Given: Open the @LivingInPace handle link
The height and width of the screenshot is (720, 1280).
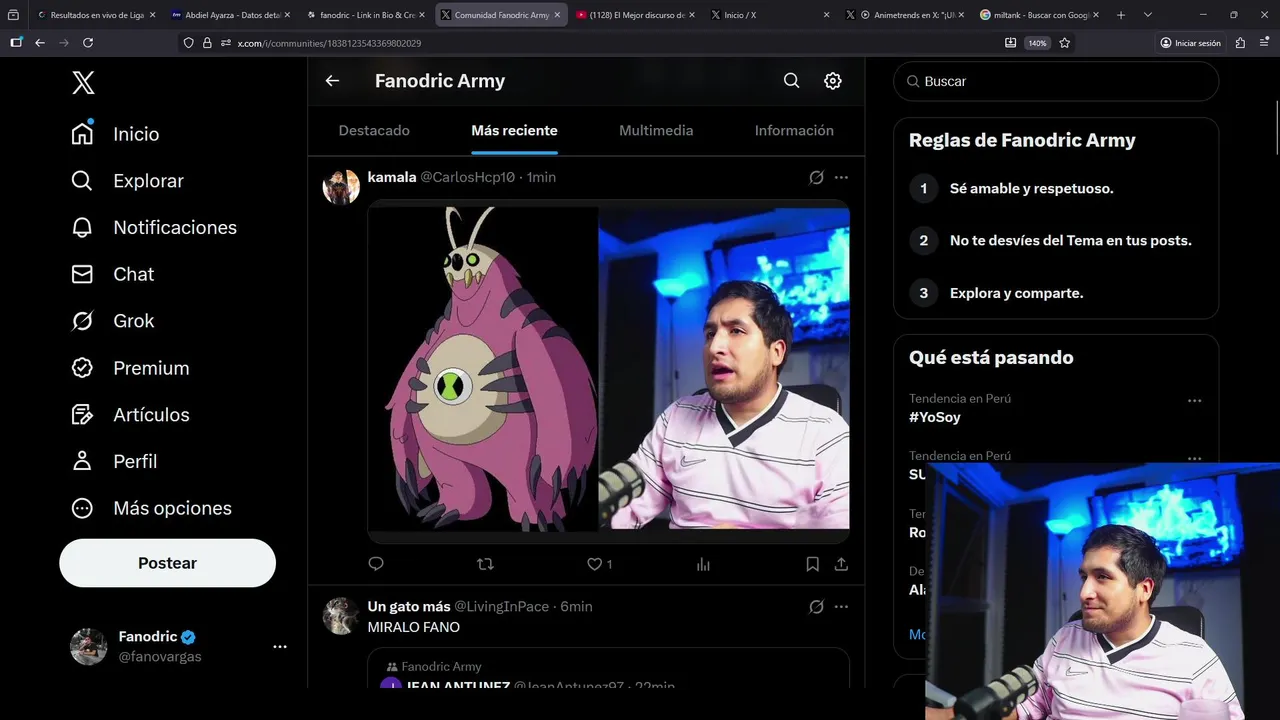Looking at the screenshot, I should pyautogui.click(x=502, y=606).
